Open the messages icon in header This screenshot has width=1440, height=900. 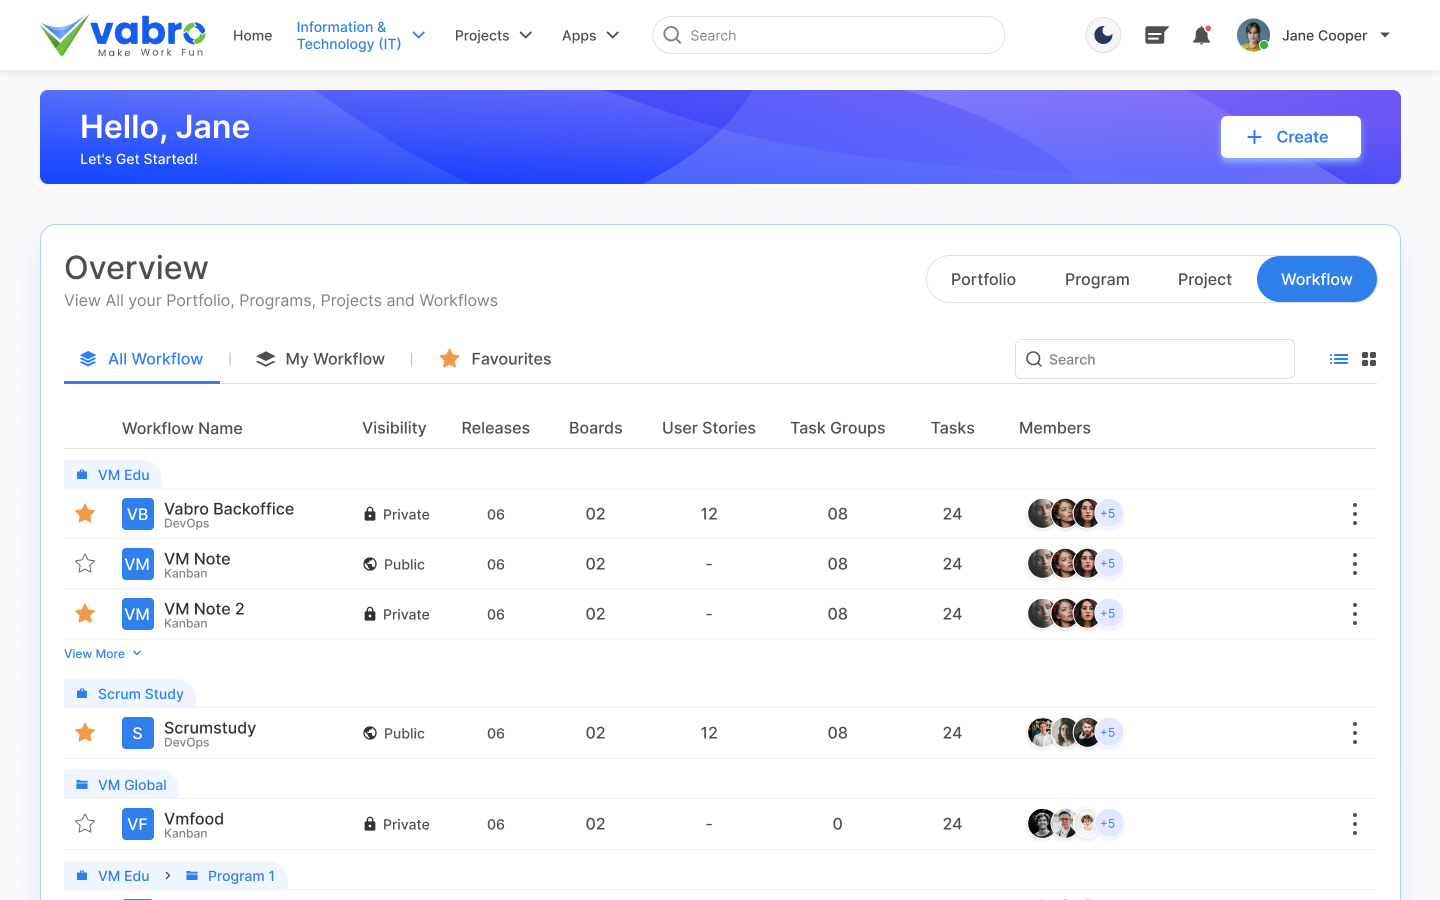click(1156, 36)
